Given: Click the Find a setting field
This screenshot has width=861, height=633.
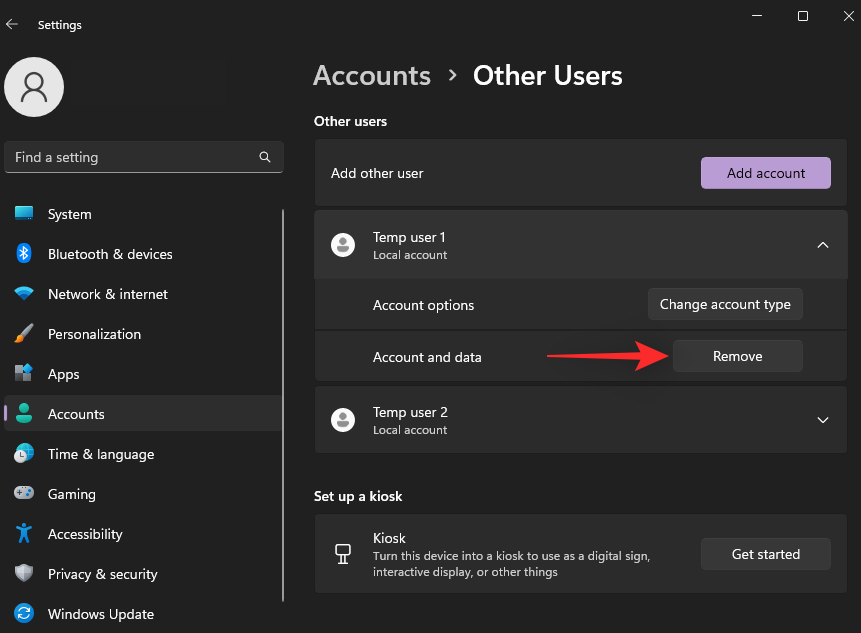Looking at the screenshot, I should (x=144, y=157).
